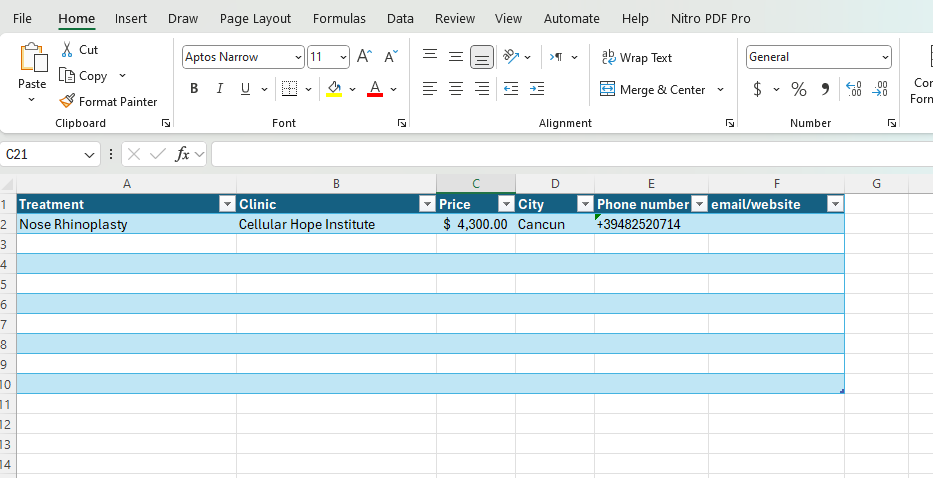
Task: Click the Insert Function fx icon
Action: pos(182,154)
